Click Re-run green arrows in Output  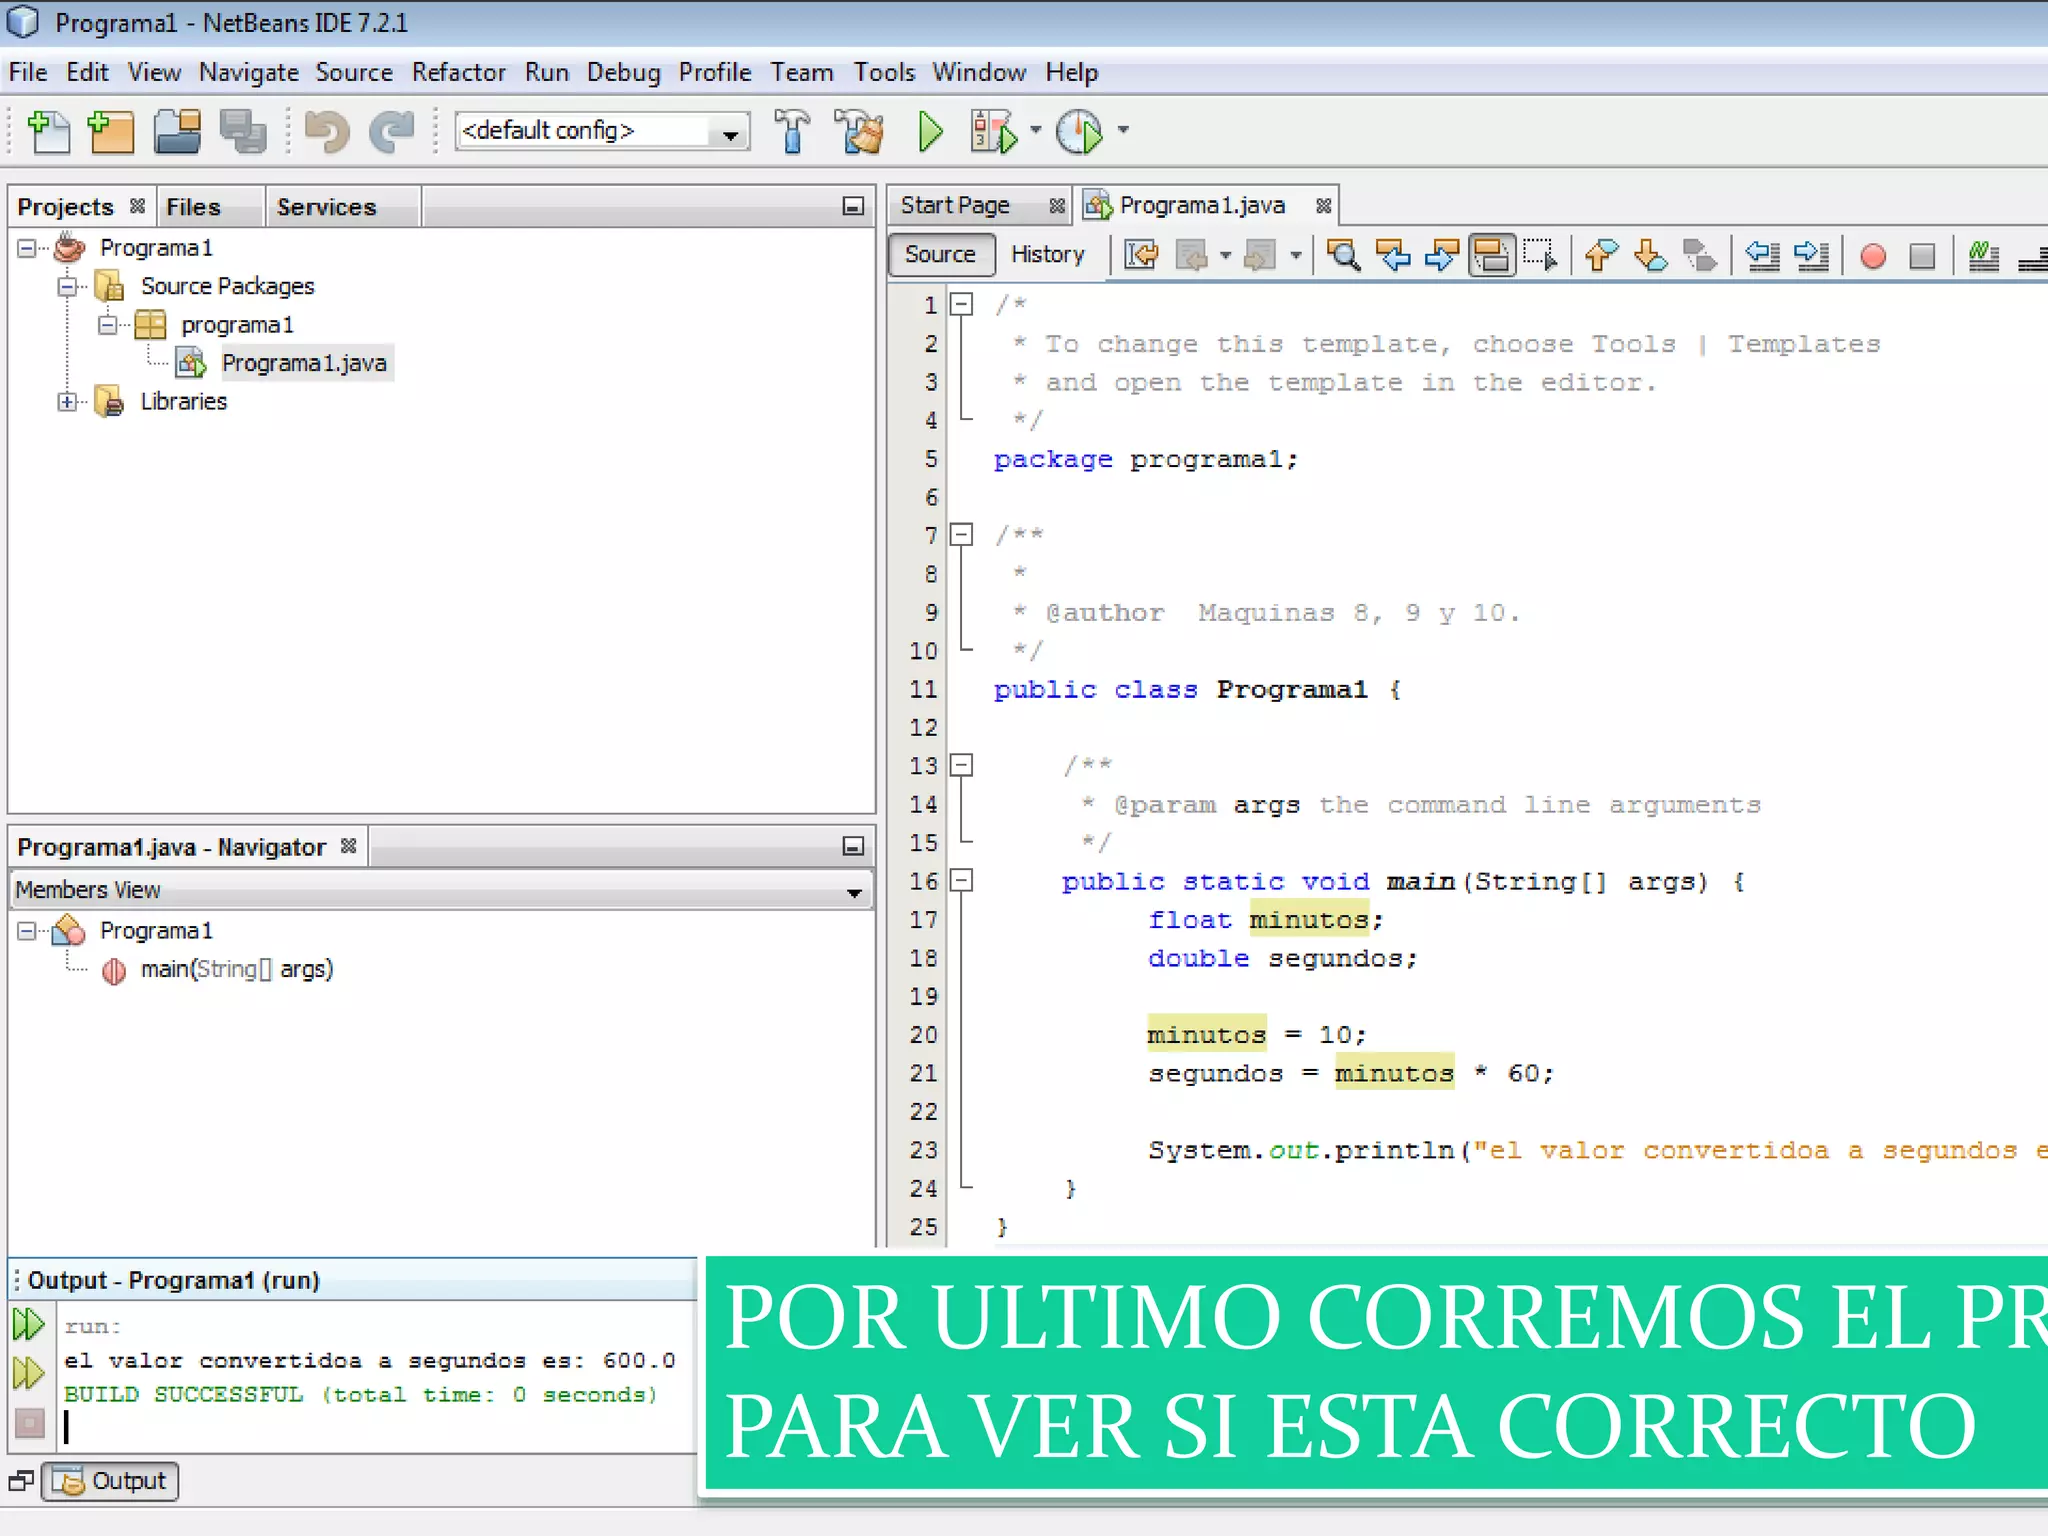pos(28,1325)
